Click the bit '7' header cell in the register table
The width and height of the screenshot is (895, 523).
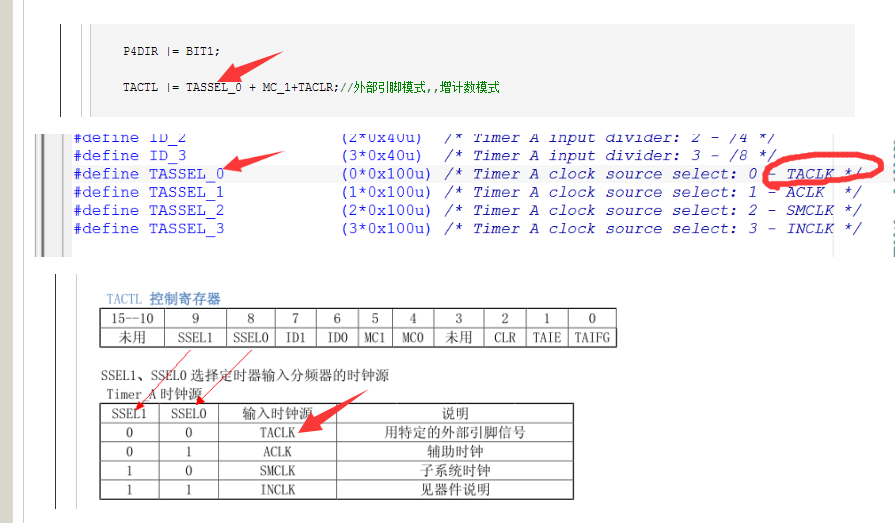(295, 319)
